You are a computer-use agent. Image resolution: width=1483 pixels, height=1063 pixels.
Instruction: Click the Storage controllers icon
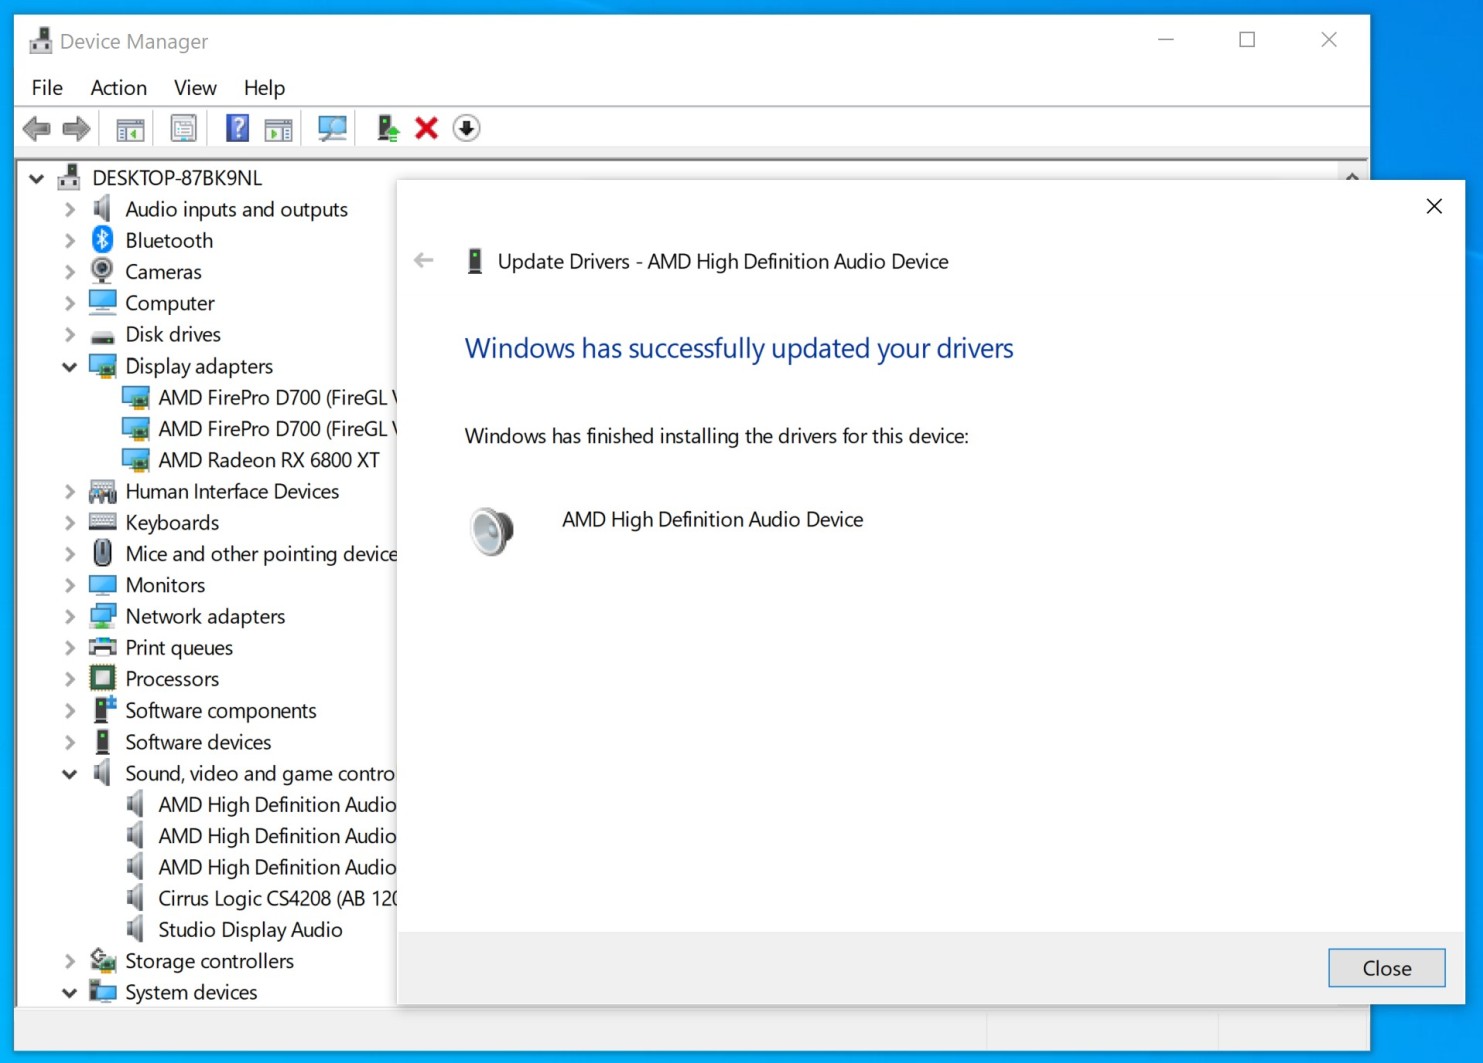coord(102,960)
